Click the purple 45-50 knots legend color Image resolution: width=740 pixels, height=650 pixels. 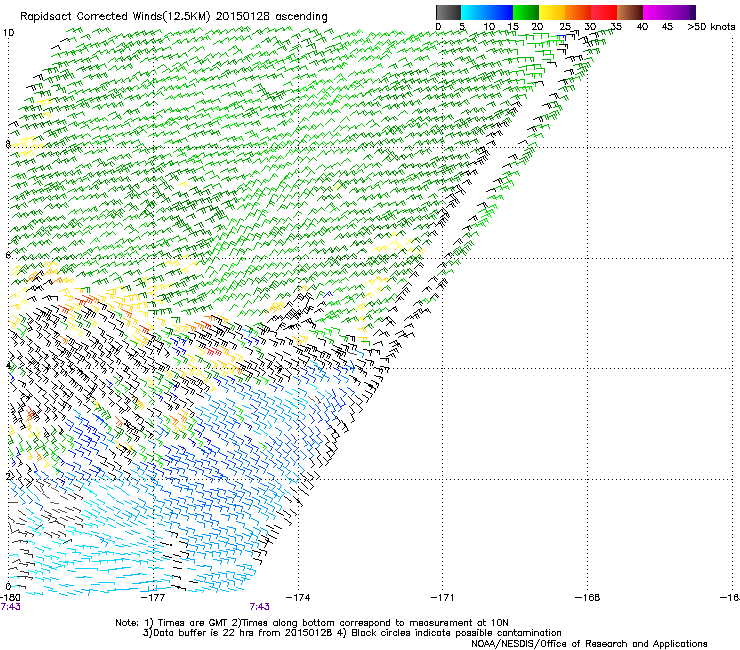click(682, 12)
